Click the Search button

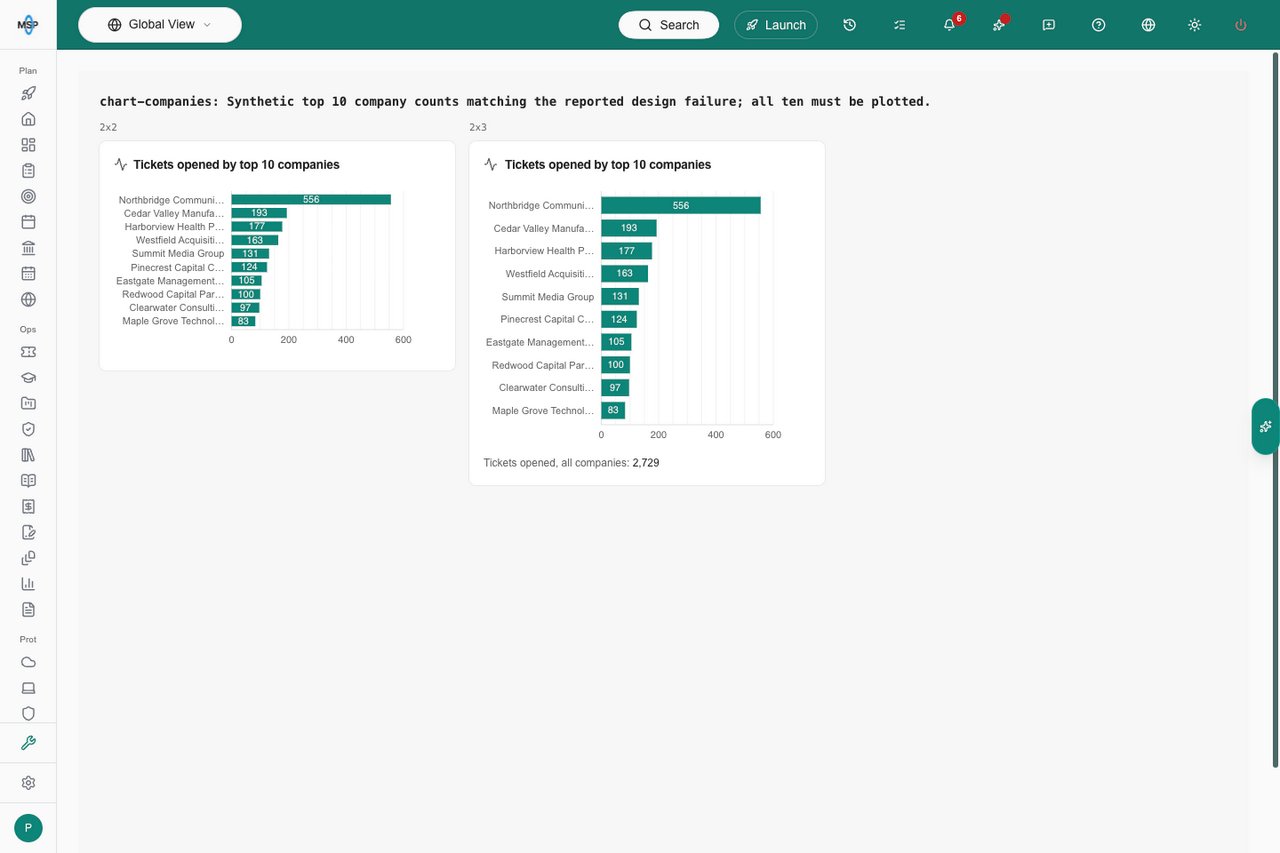(669, 25)
